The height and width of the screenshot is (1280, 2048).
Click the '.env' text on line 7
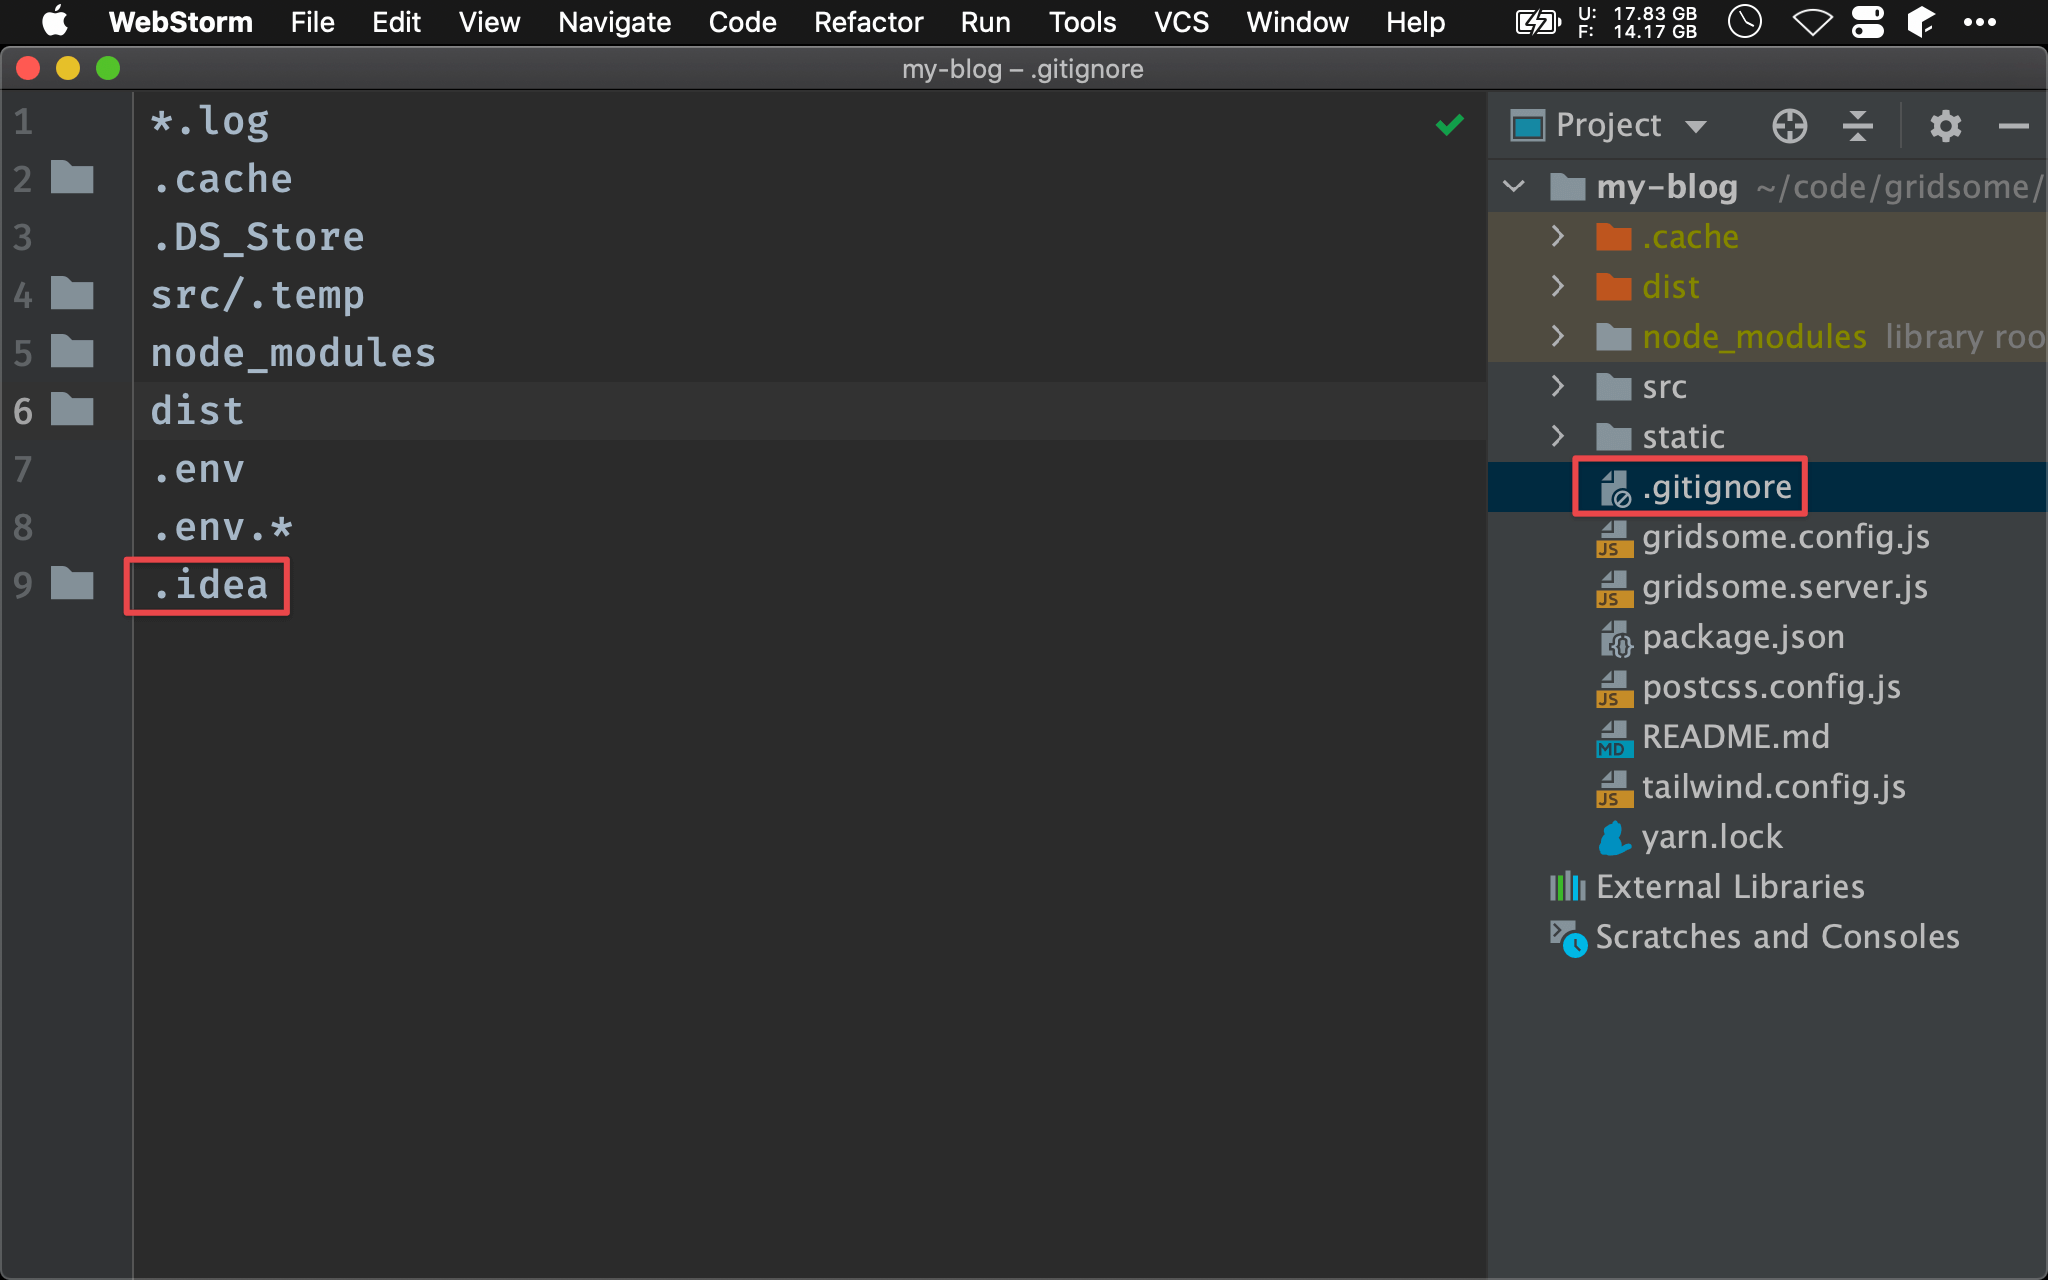pos(198,469)
